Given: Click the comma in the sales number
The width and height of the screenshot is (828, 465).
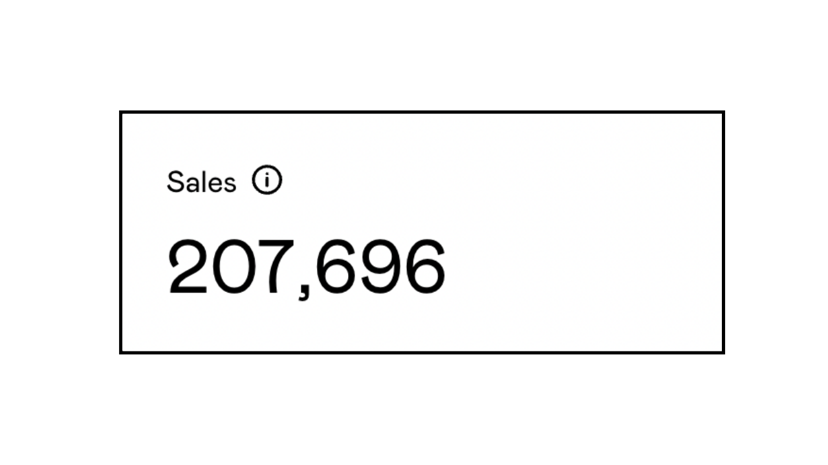Looking at the screenshot, I should point(304,291).
